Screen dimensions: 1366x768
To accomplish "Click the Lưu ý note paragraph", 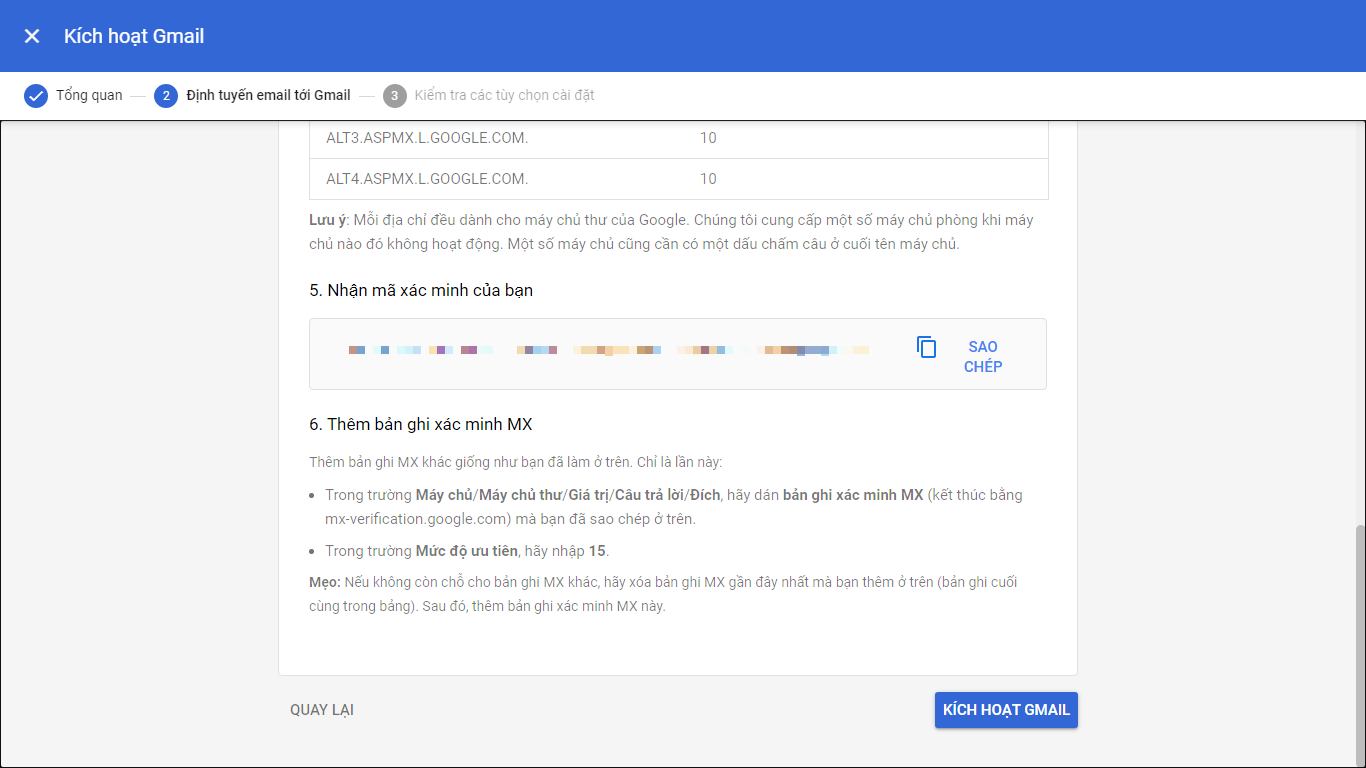I will [672, 232].
